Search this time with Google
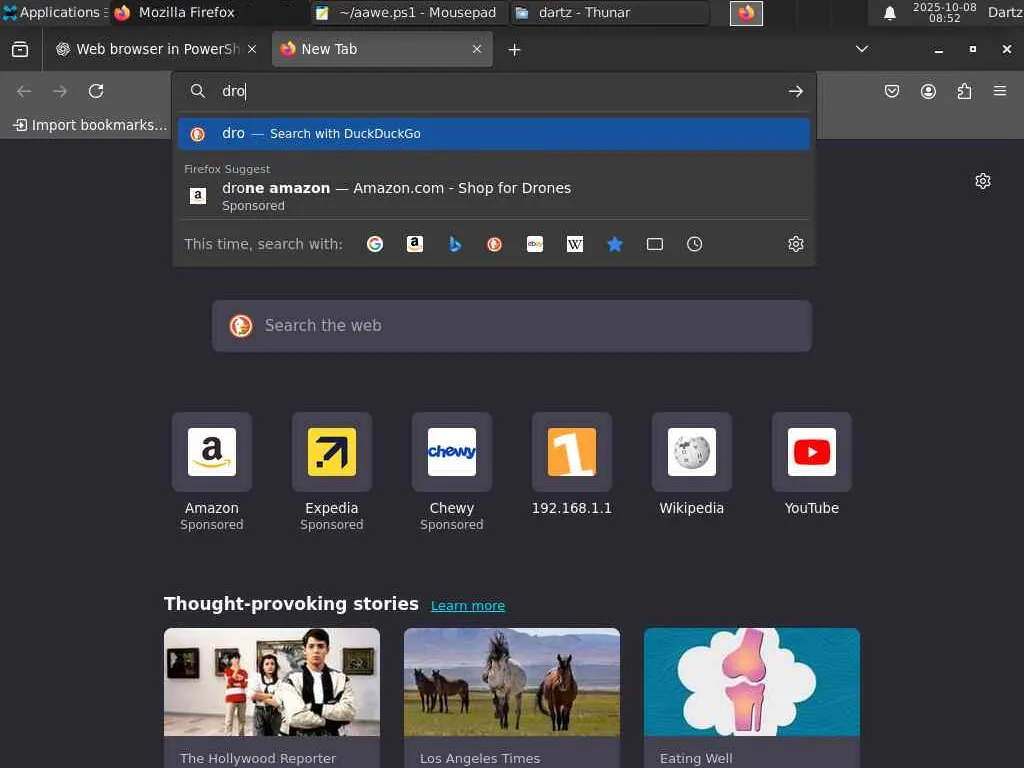Viewport: 1024px width, 768px height. point(375,244)
